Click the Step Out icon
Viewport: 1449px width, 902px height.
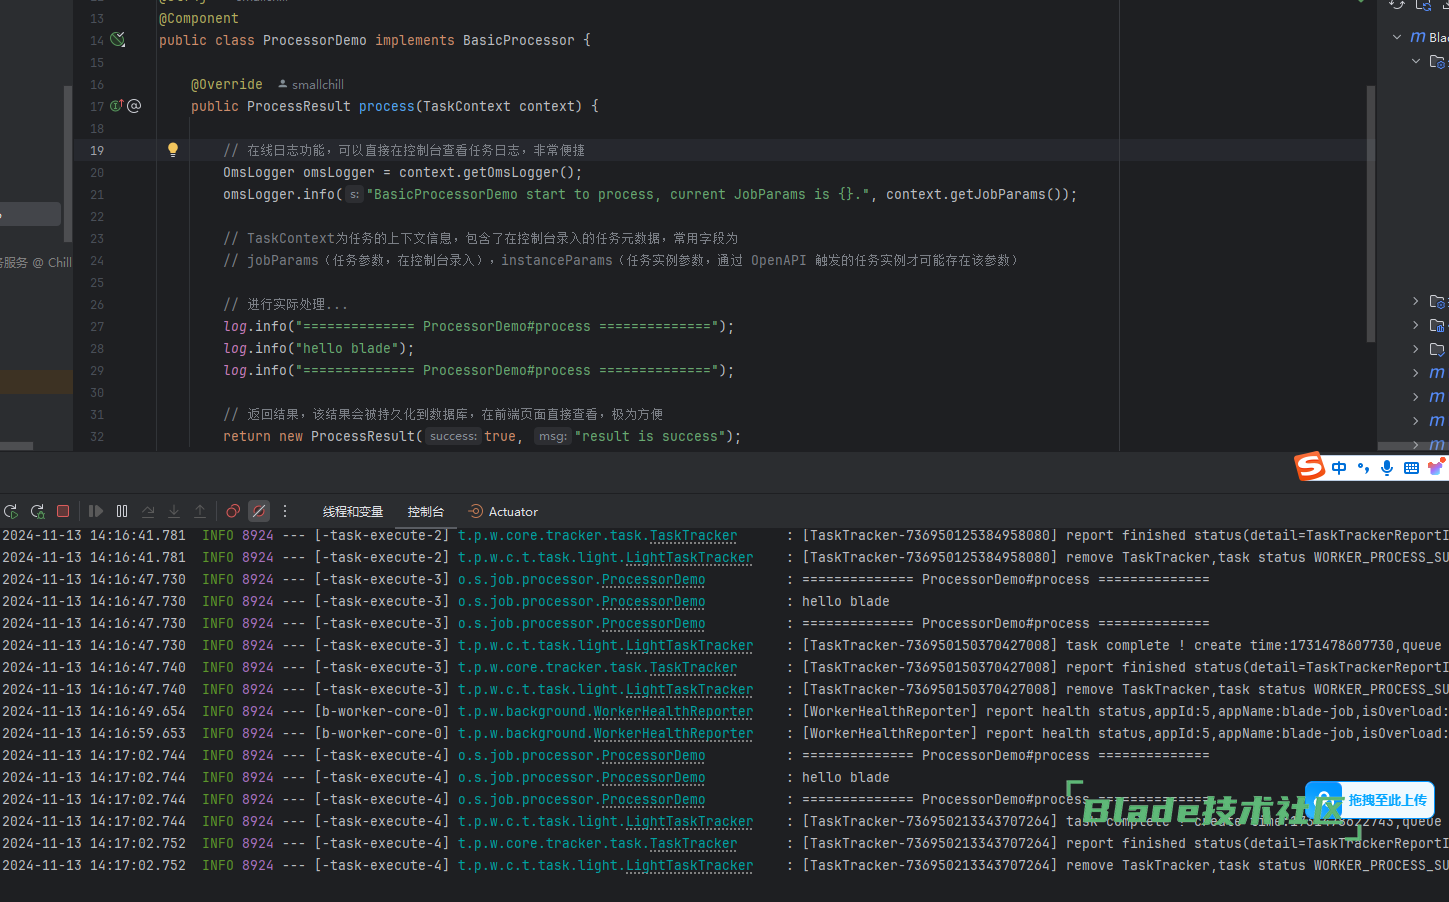[x=200, y=511]
